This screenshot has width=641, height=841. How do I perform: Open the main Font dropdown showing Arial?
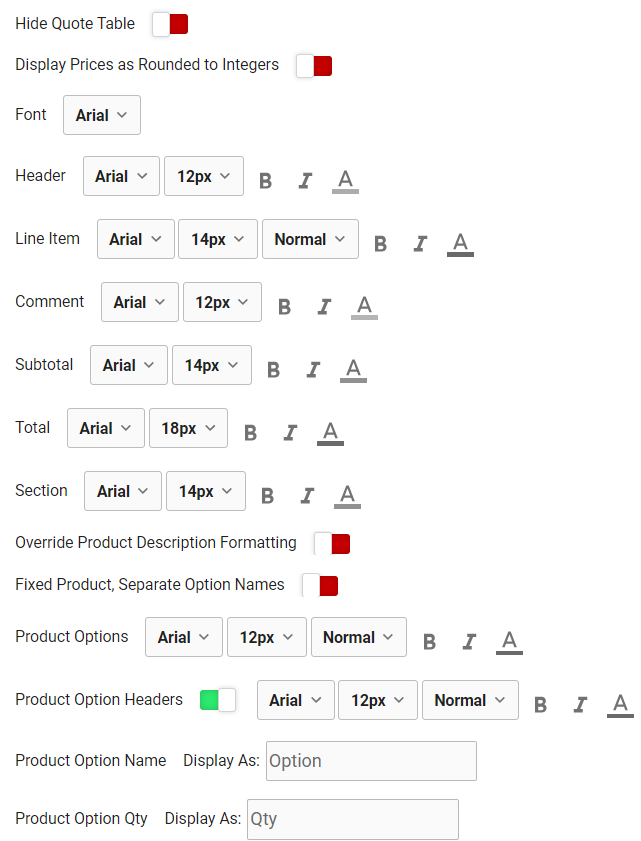click(101, 114)
